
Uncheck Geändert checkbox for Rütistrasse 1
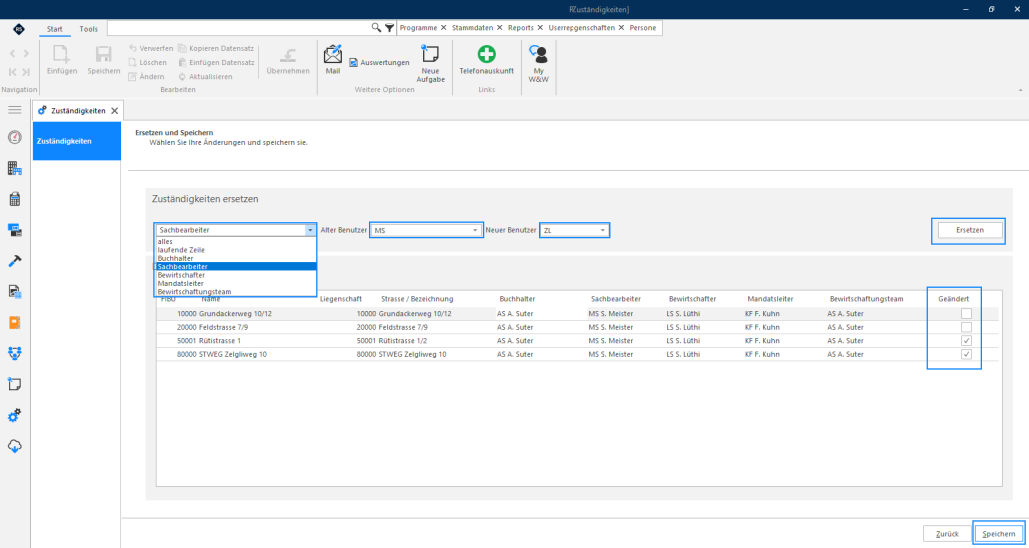(x=966, y=341)
